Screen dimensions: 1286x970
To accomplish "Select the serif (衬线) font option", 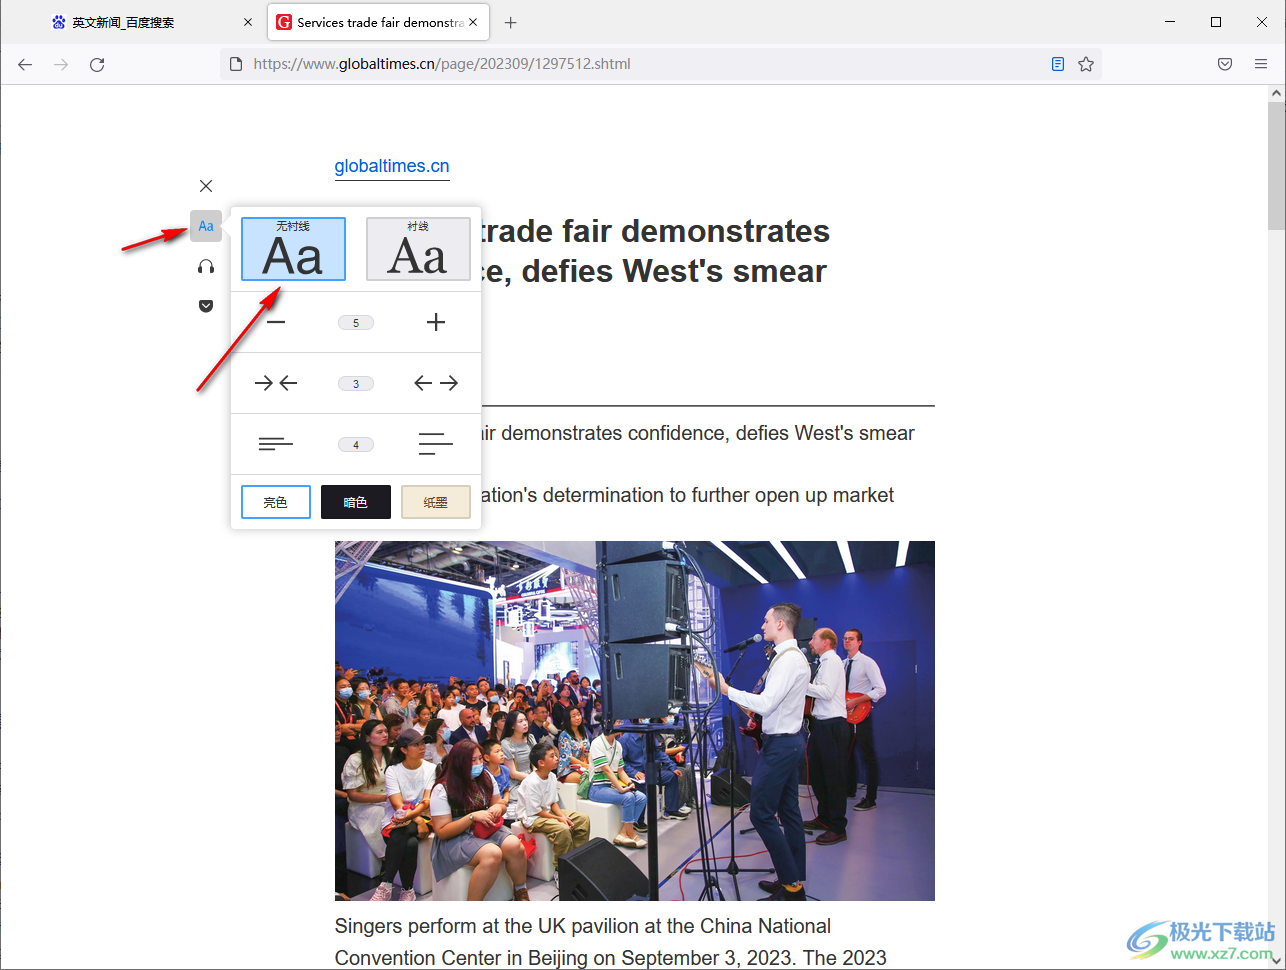I will point(418,249).
